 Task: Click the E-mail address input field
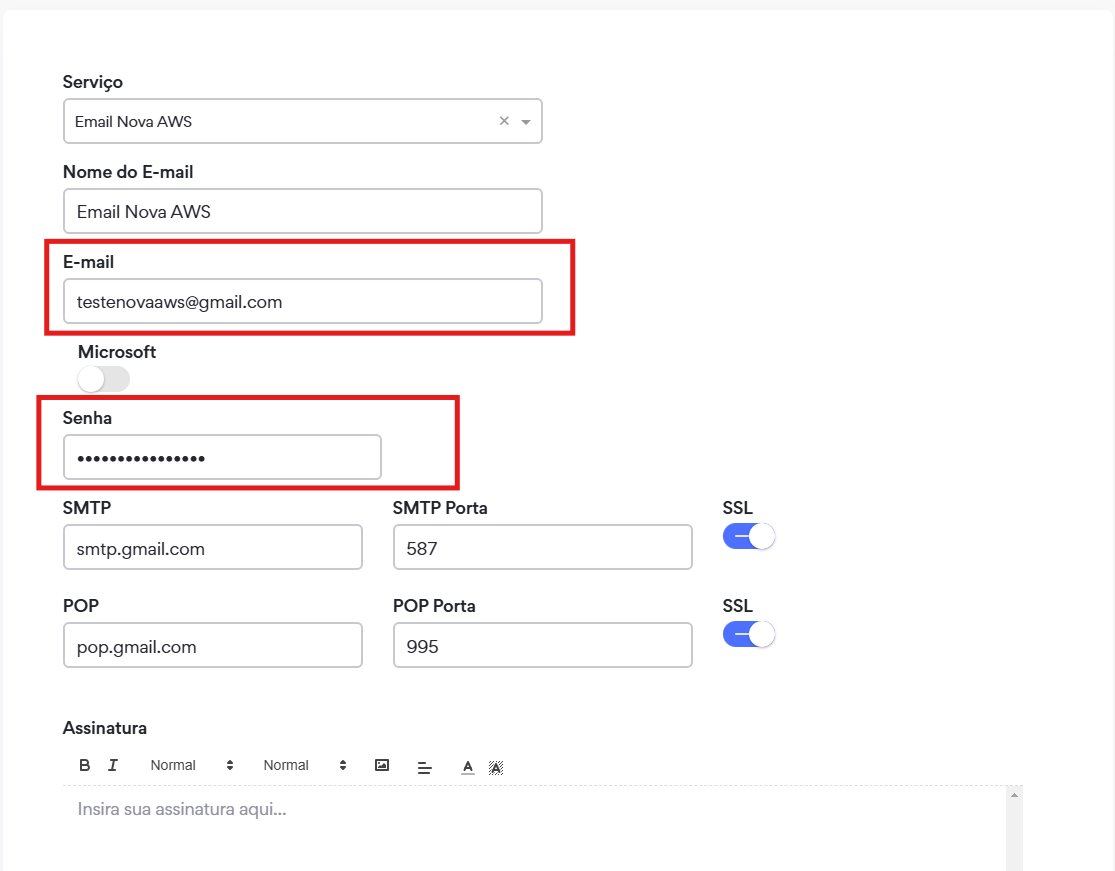click(x=302, y=300)
